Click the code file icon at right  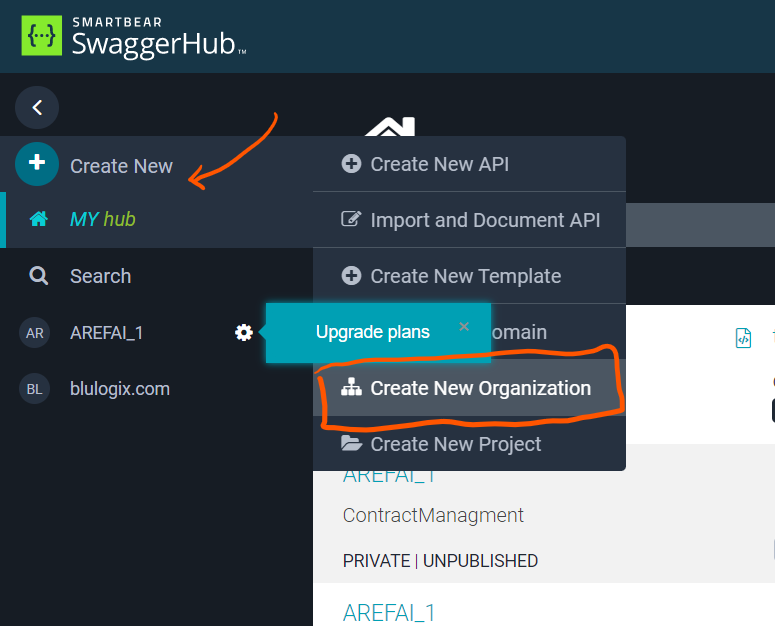click(x=743, y=338)
